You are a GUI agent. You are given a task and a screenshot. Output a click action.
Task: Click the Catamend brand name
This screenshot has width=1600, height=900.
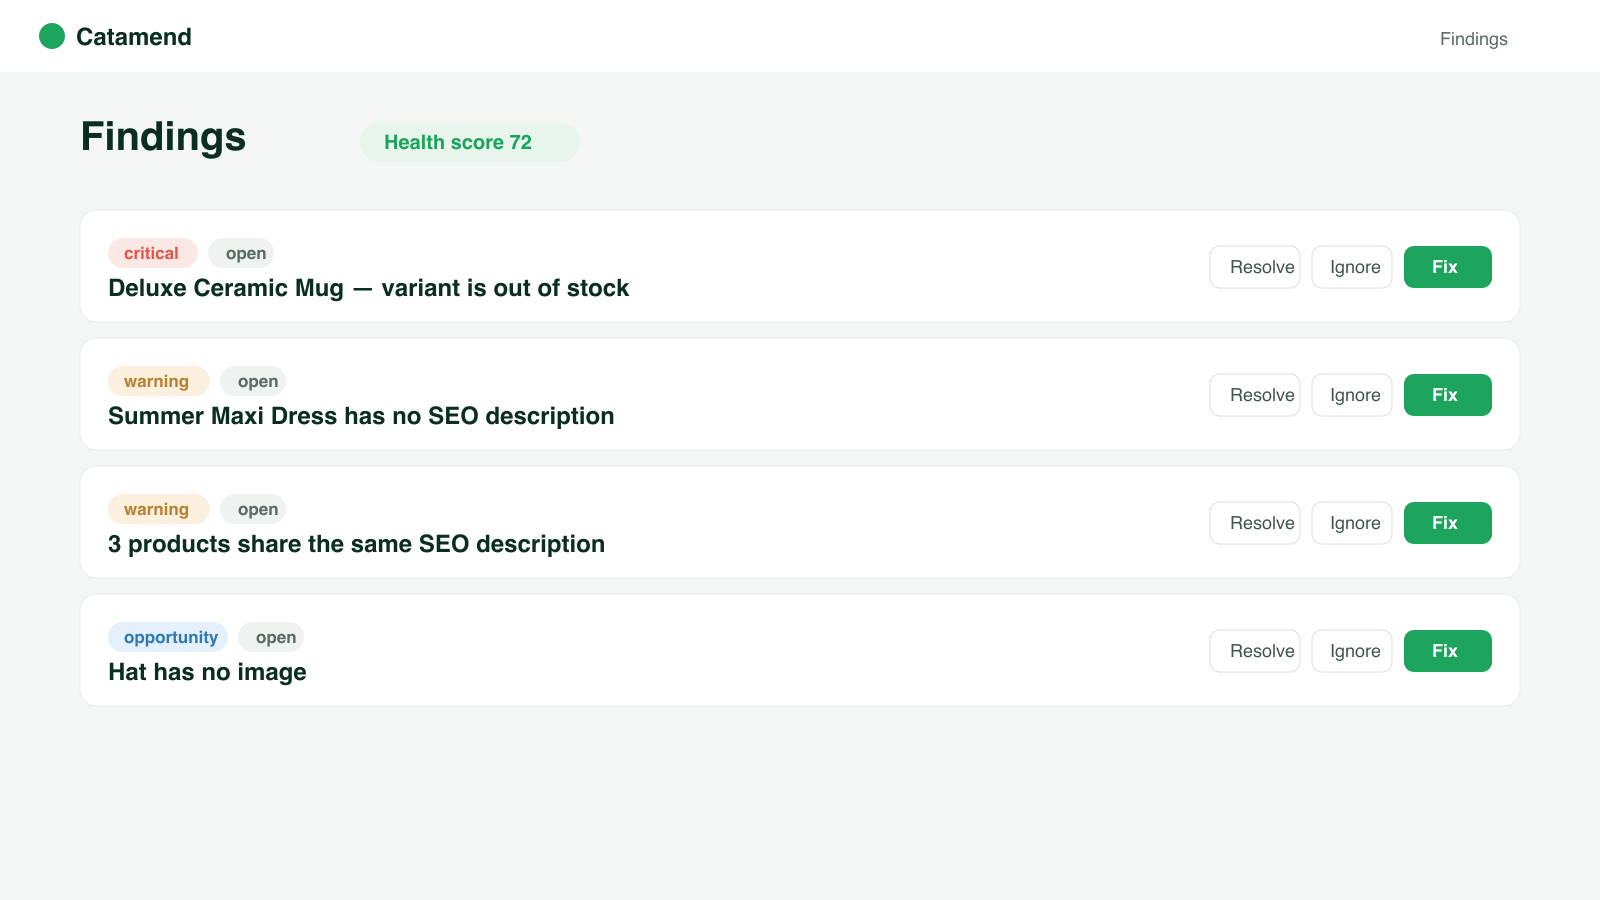[134, 37]
